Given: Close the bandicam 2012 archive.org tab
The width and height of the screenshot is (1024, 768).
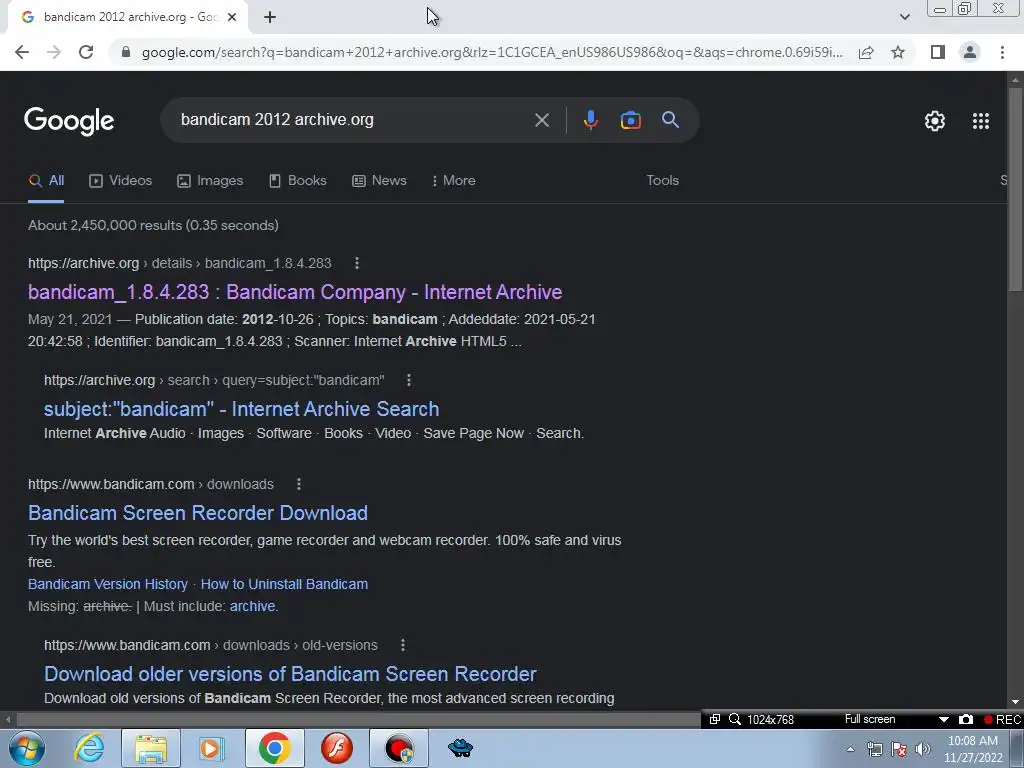Looking at the screenshot, I should (232, 17).
